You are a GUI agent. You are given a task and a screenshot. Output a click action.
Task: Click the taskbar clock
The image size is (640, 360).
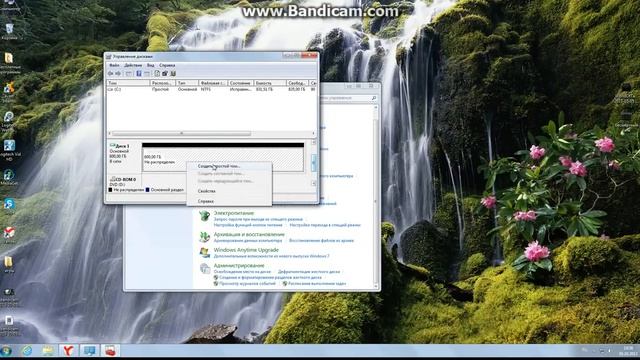point(627,351)
